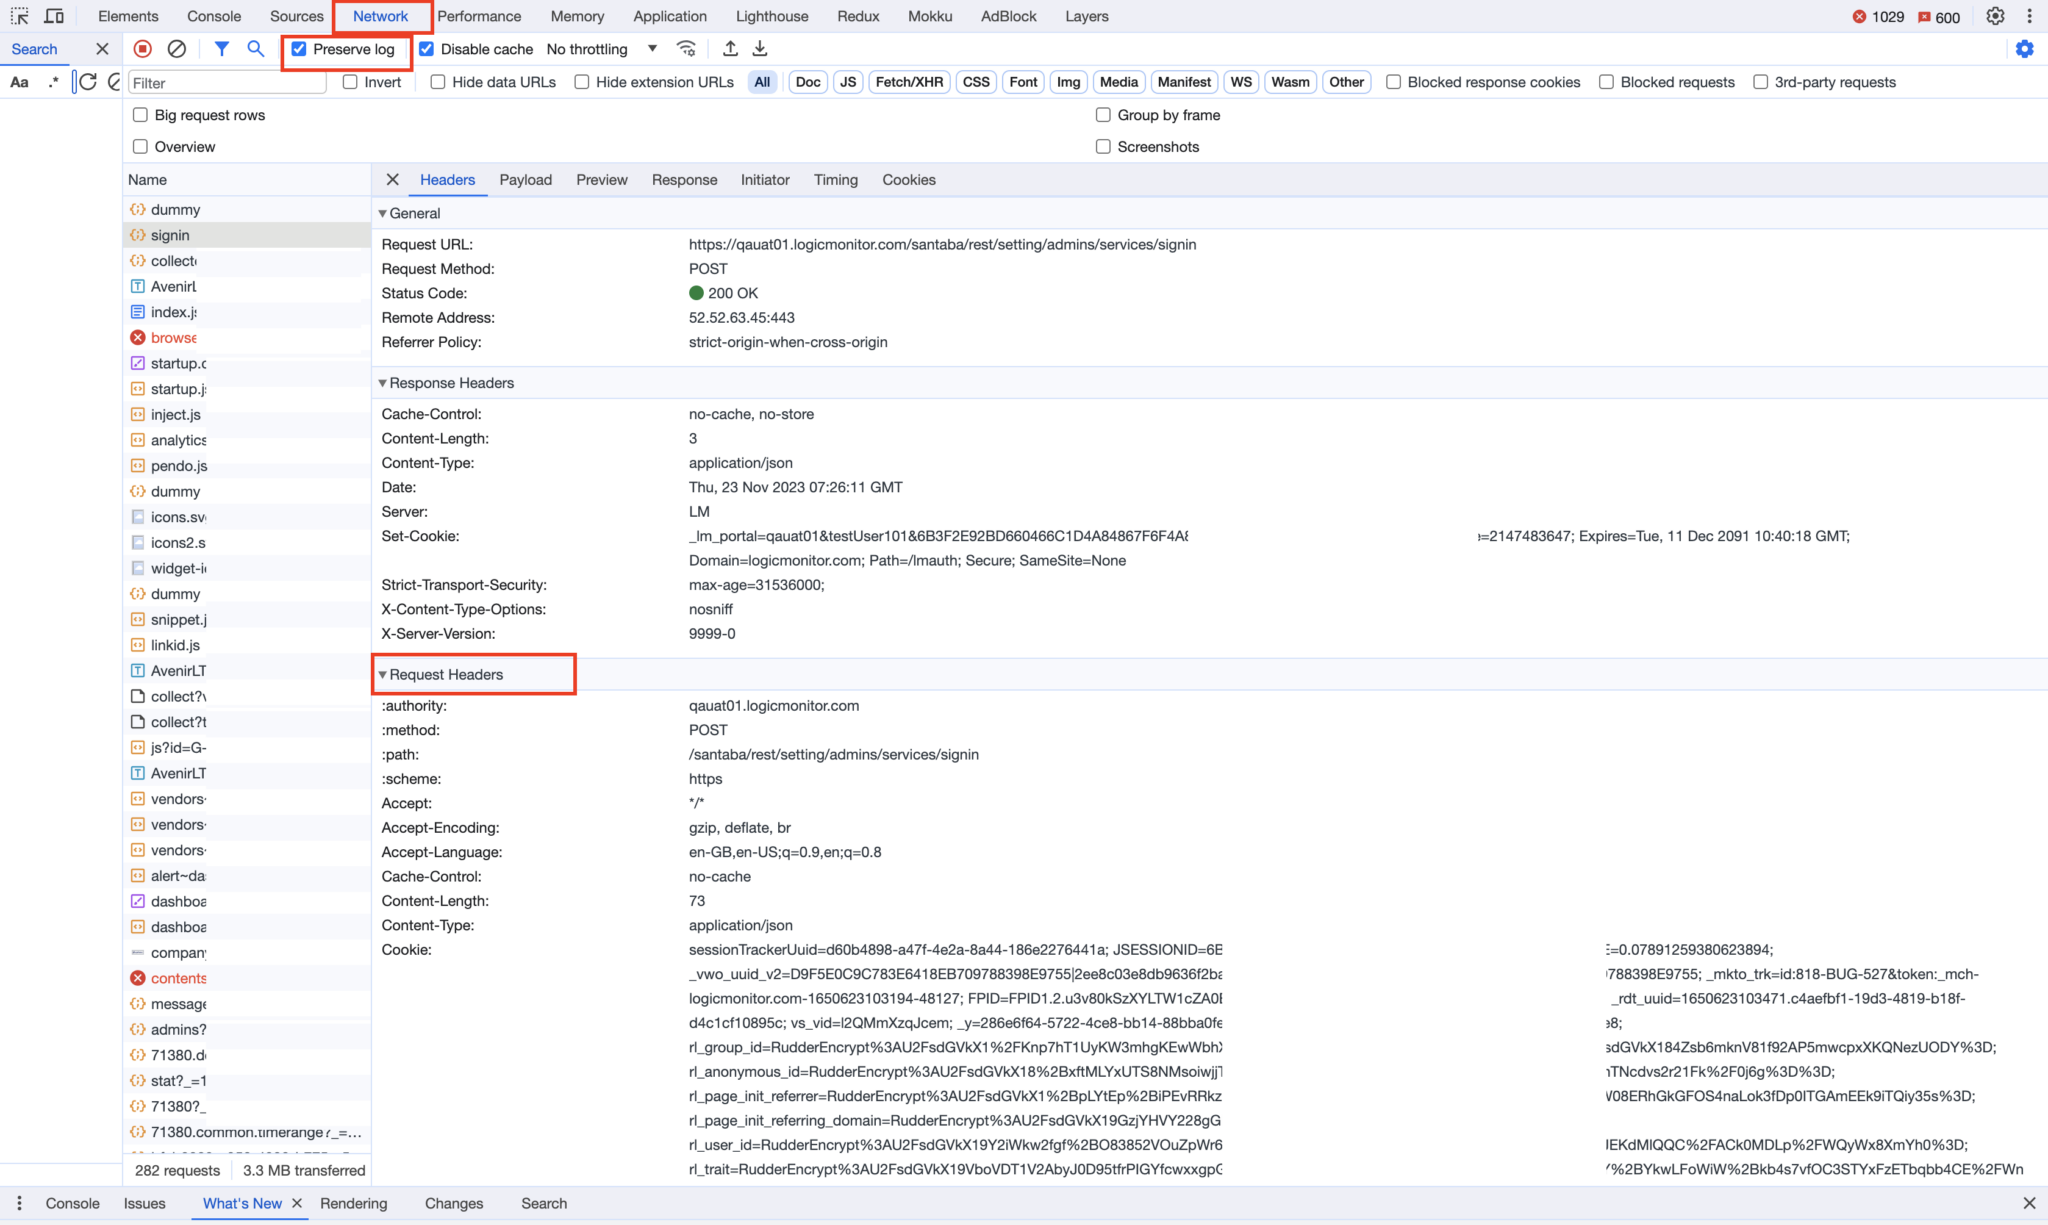The image size is (2048, 1225).
Task: Collapse the Response Headers section
Action: tap(383, 383)
